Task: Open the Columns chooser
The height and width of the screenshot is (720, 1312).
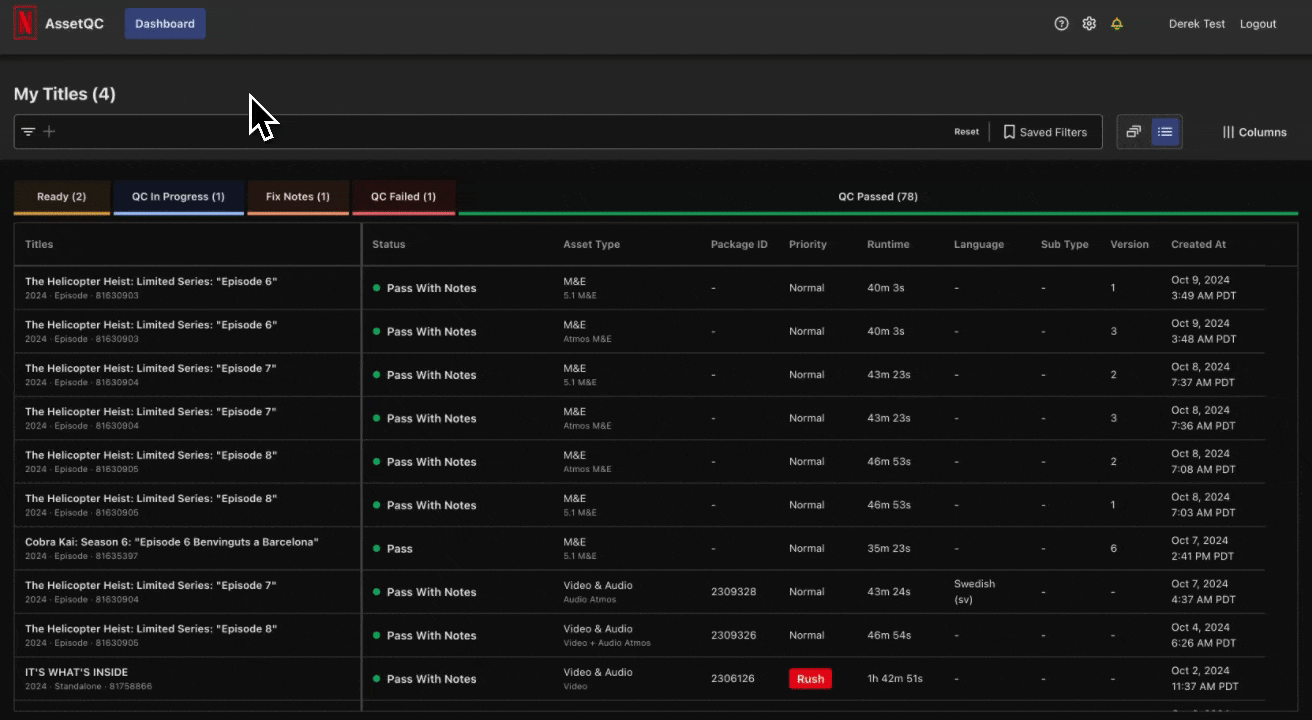Action: pyautogui.click(x=1254, y=132)
